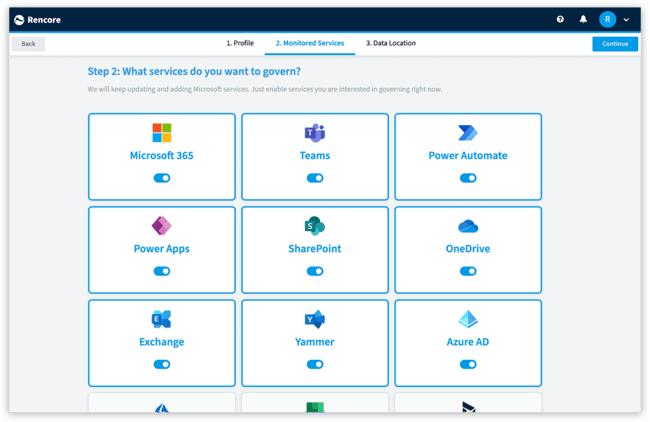
Task: Click the Power Apps label
Action: 162,249
